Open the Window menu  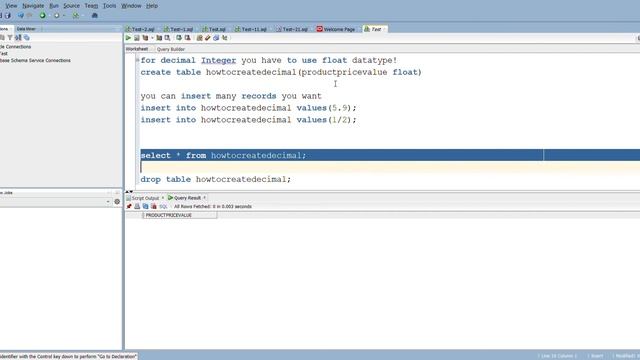click(x=131, y=6)
